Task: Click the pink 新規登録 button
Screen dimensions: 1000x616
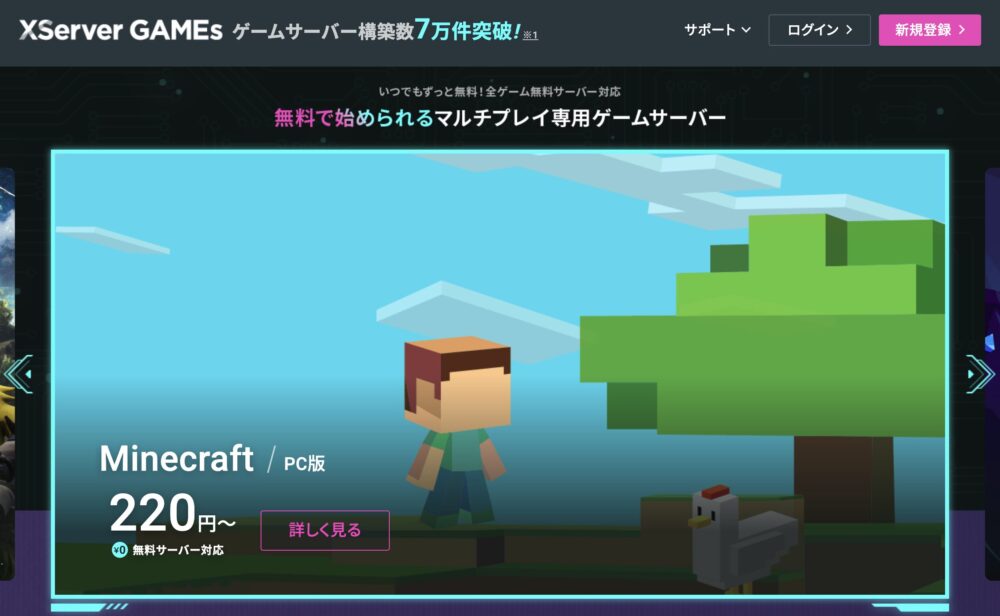Action: pos(930,30)
